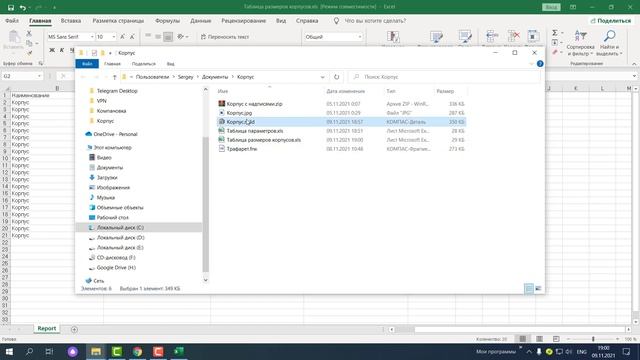Image resolution: width=640 pixels, height=360 pixels.
Task: Toggle bold (Ж) formatting
Action: [x=52, y=50]
